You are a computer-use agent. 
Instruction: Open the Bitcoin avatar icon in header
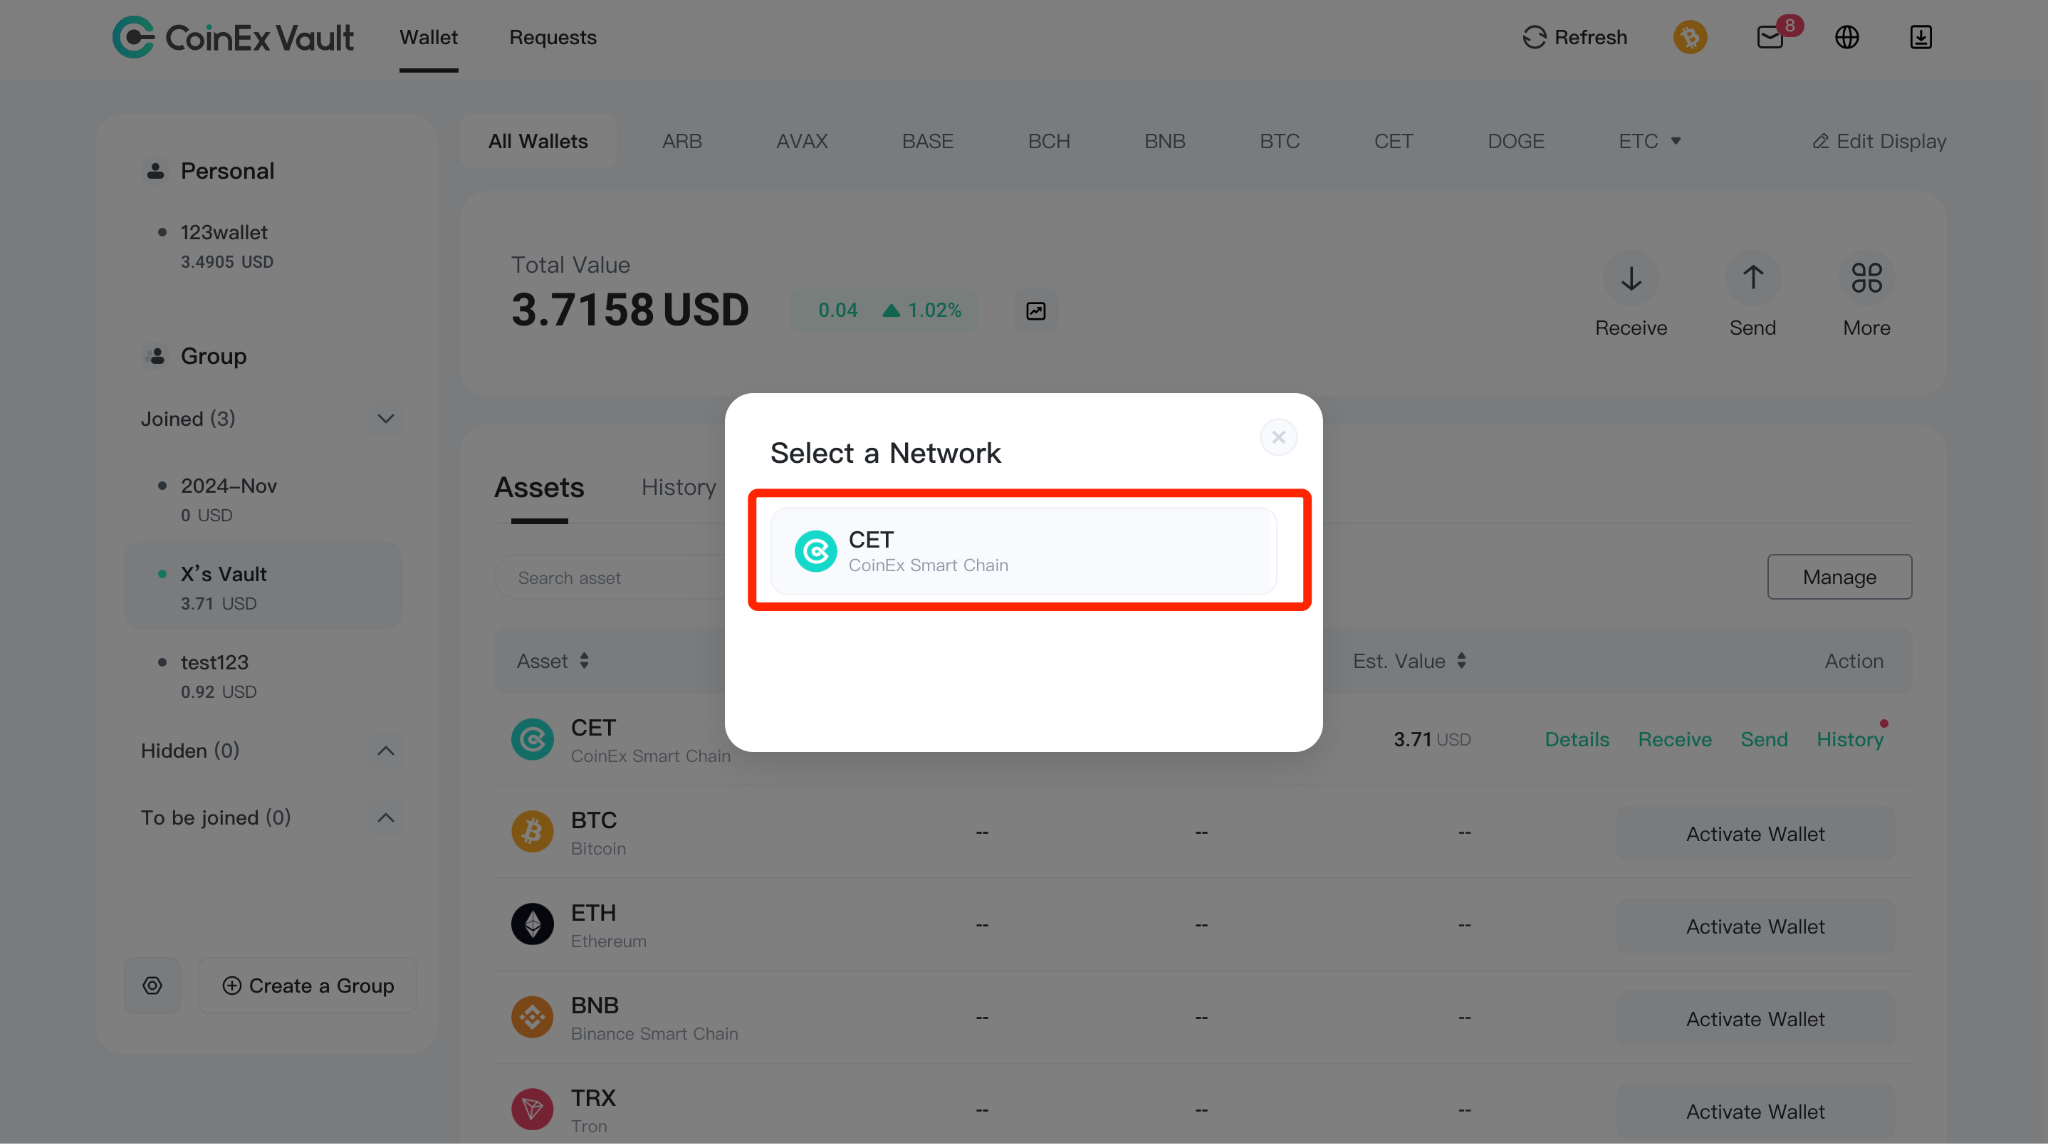(1690, 37)
